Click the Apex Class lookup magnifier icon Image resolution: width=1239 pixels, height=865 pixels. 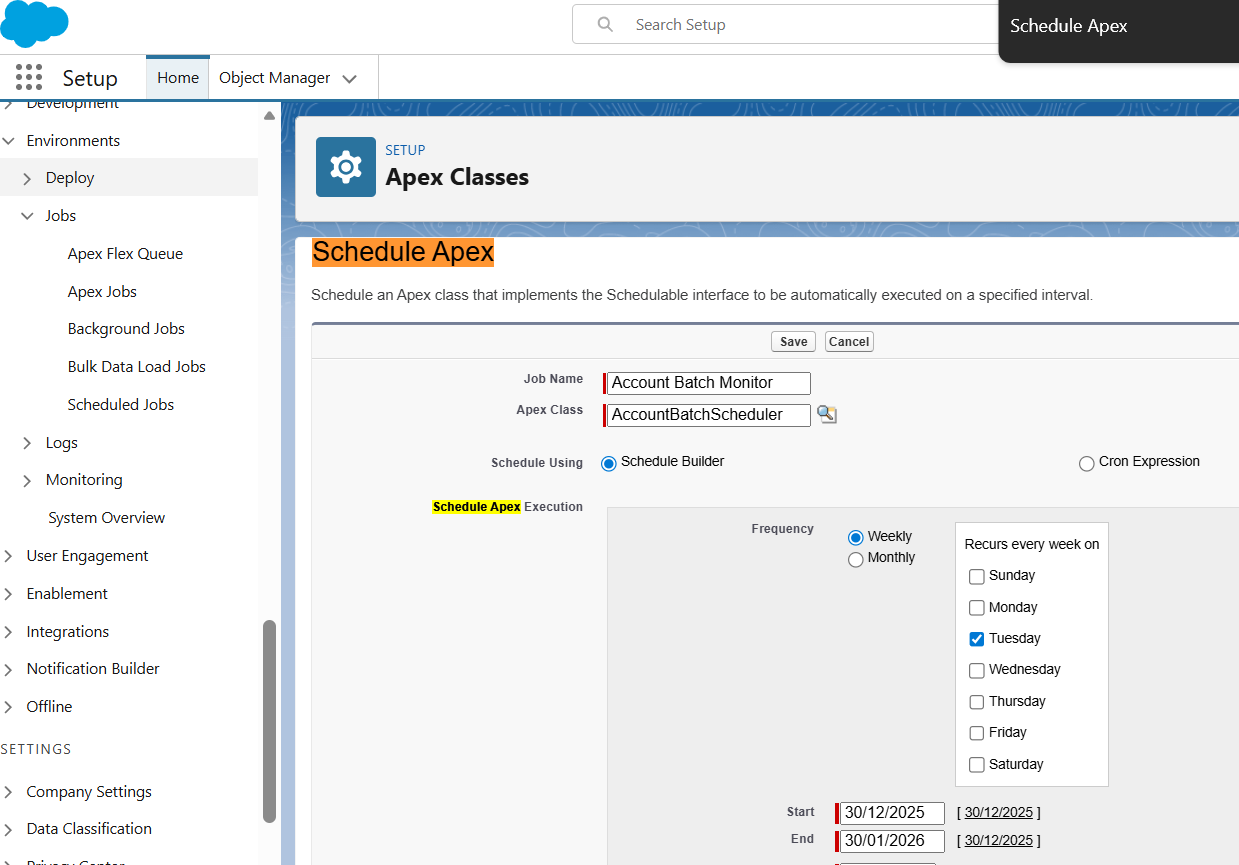pos(826,414)
